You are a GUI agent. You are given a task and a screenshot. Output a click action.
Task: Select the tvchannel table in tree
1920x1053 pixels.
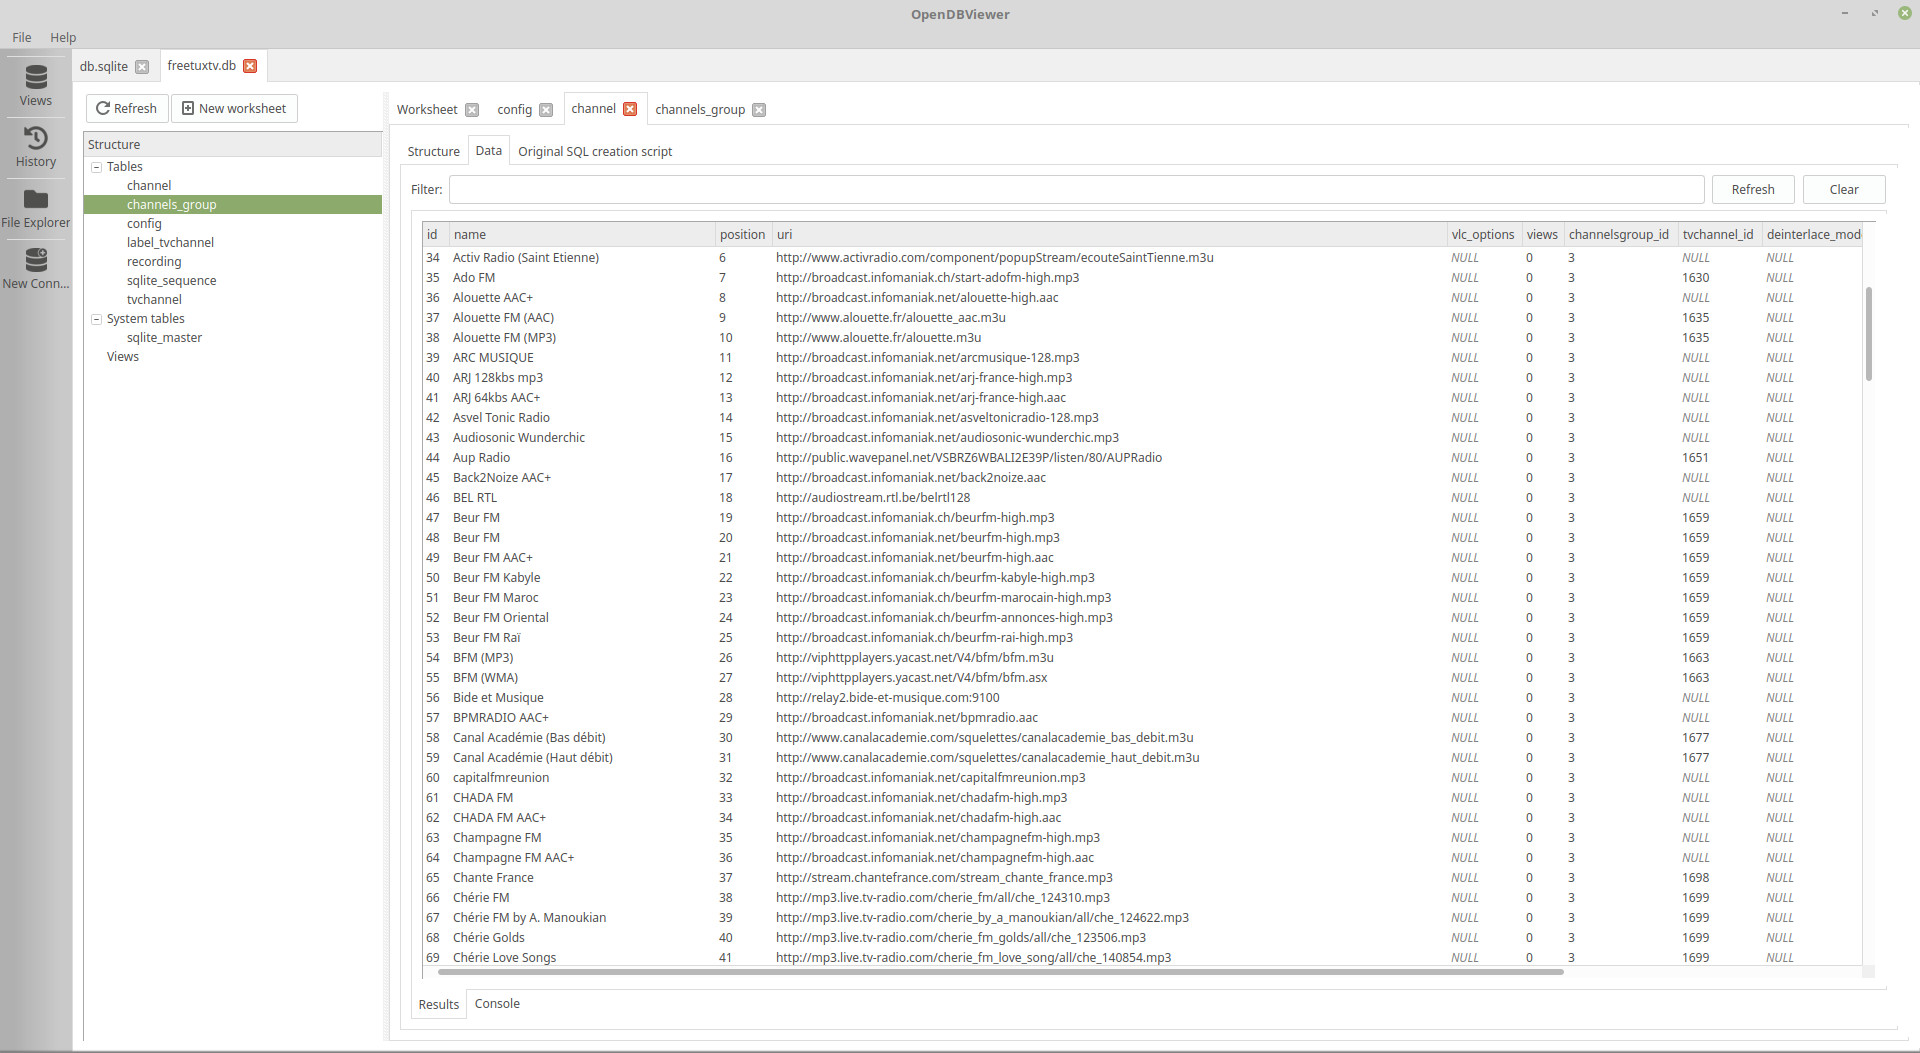(154, 300)
